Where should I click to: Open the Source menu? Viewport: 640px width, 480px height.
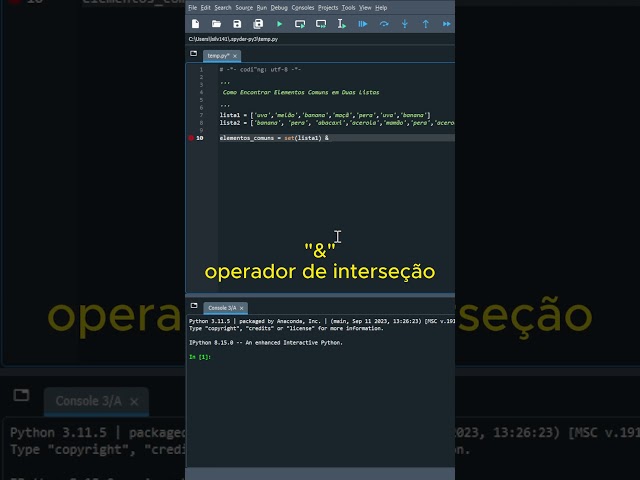pyautogui.click(x=244, y=8)
